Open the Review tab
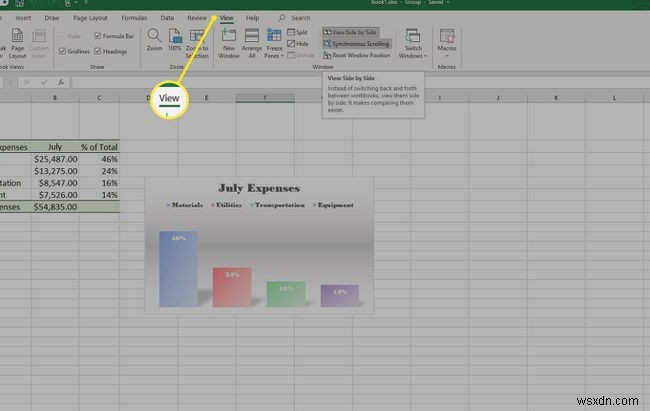The image size is (650, 411). 196,18
